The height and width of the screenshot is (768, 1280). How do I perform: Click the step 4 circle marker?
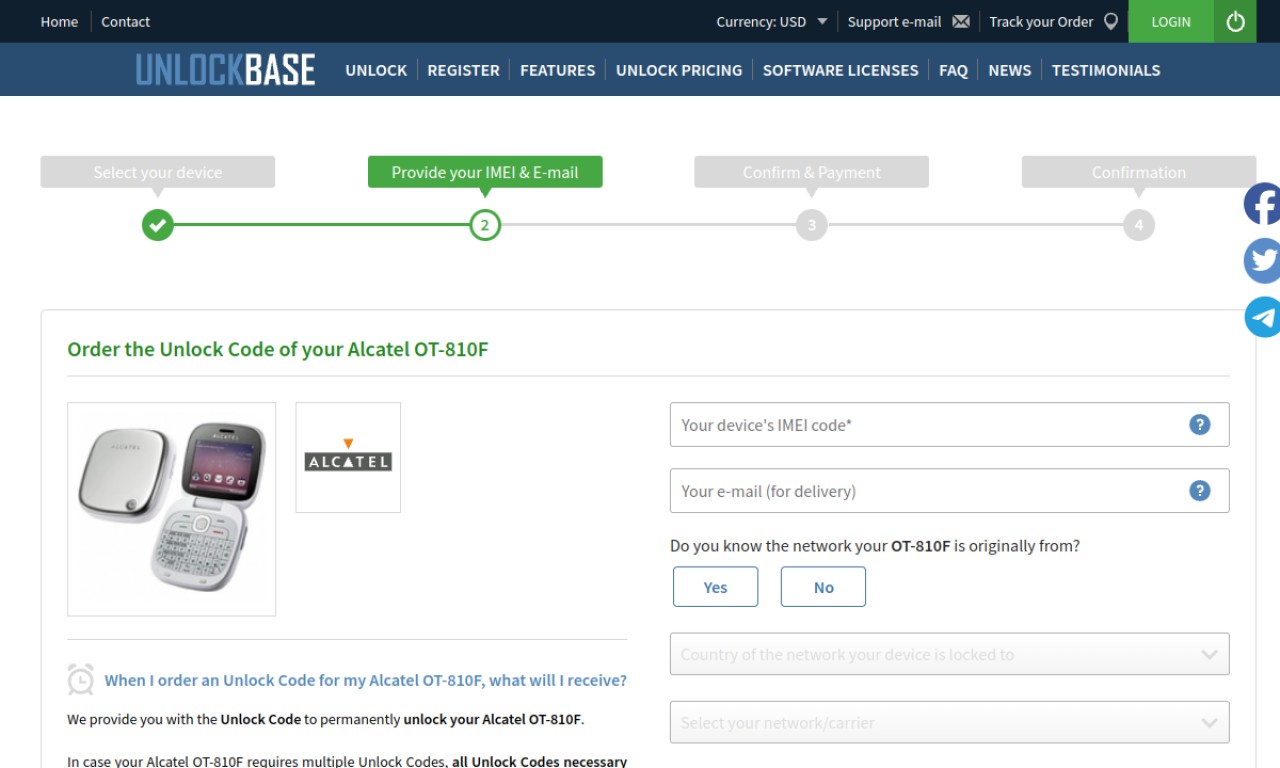(1139, 225)
